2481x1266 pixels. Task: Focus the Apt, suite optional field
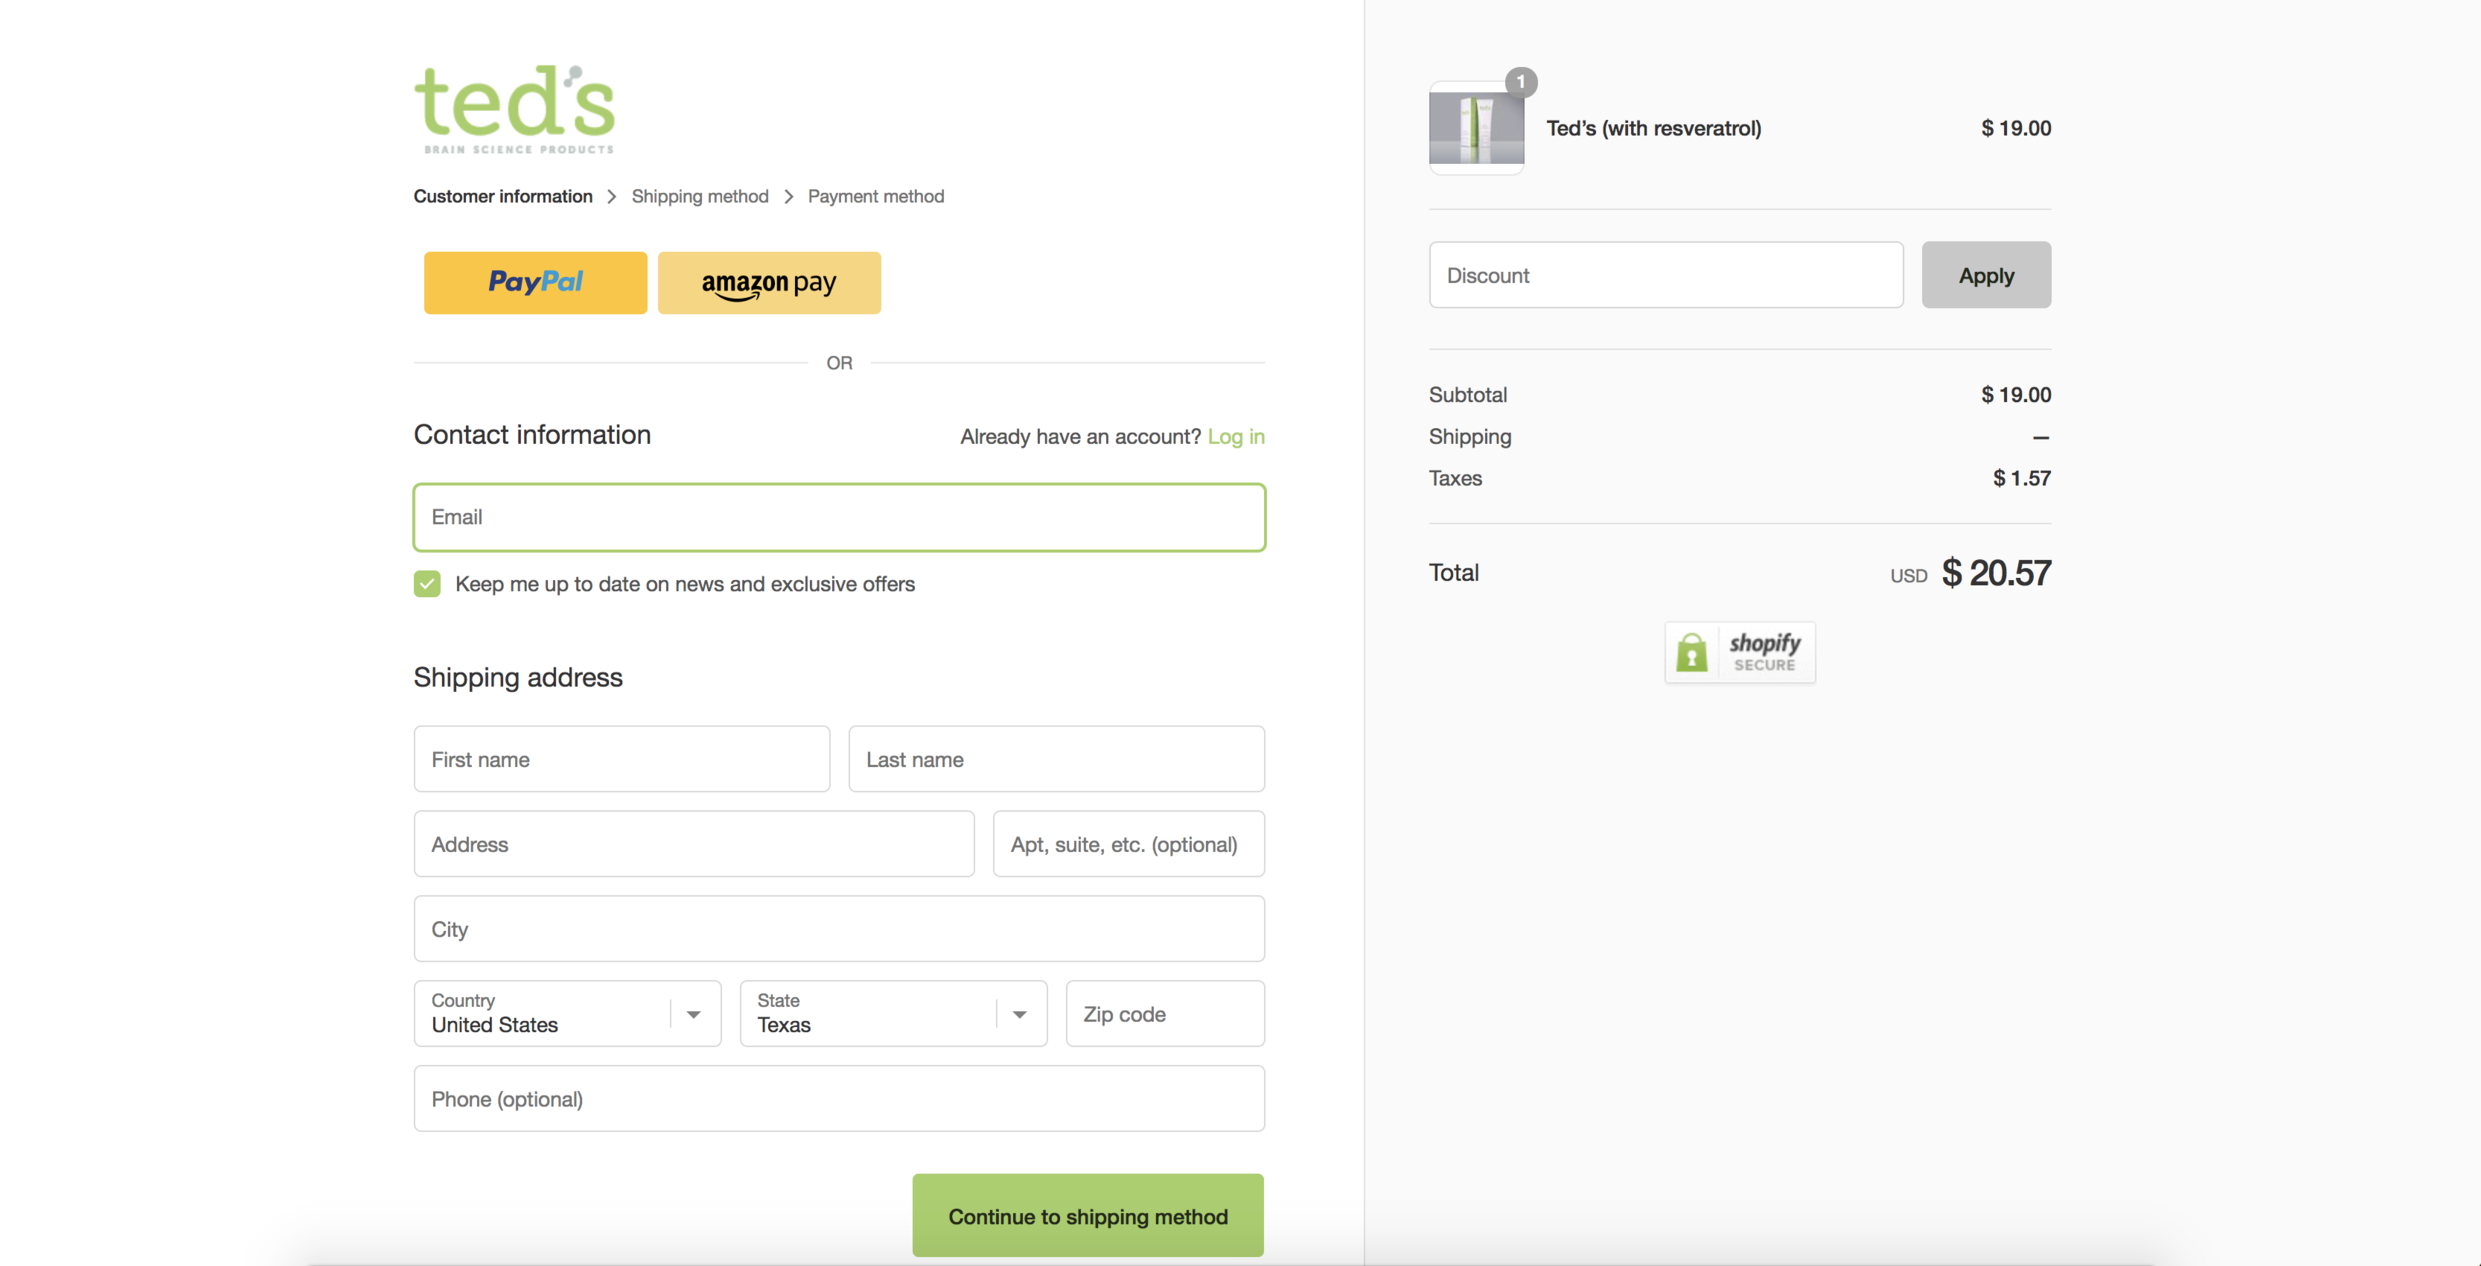tap(1128, 844)
